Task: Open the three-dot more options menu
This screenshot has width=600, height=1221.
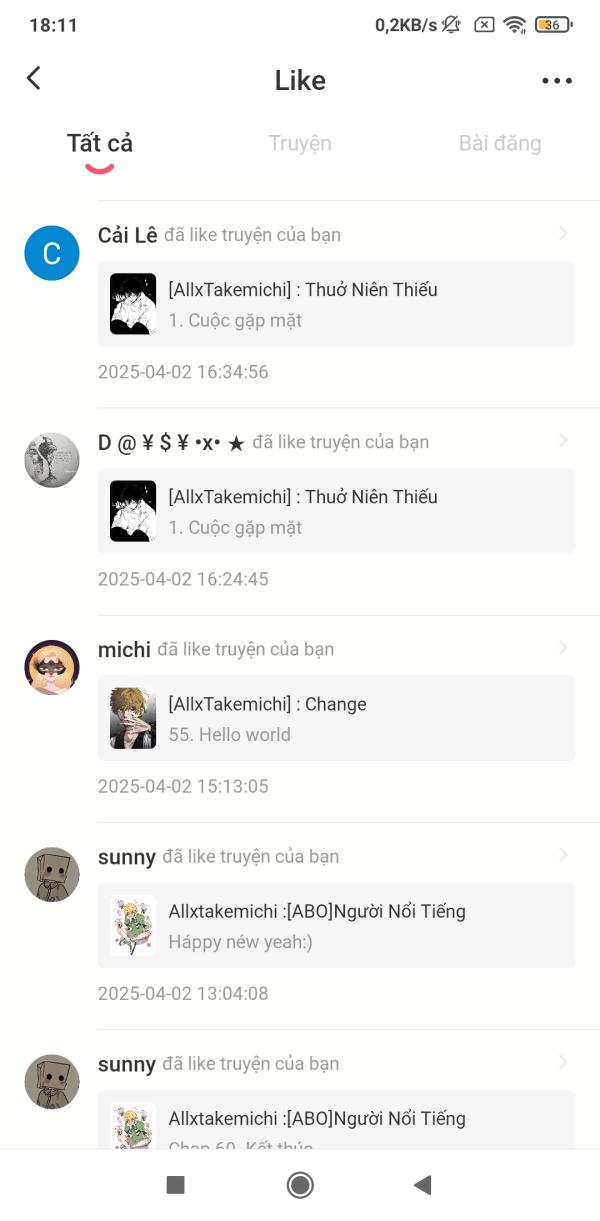Action: pos(557,81)
